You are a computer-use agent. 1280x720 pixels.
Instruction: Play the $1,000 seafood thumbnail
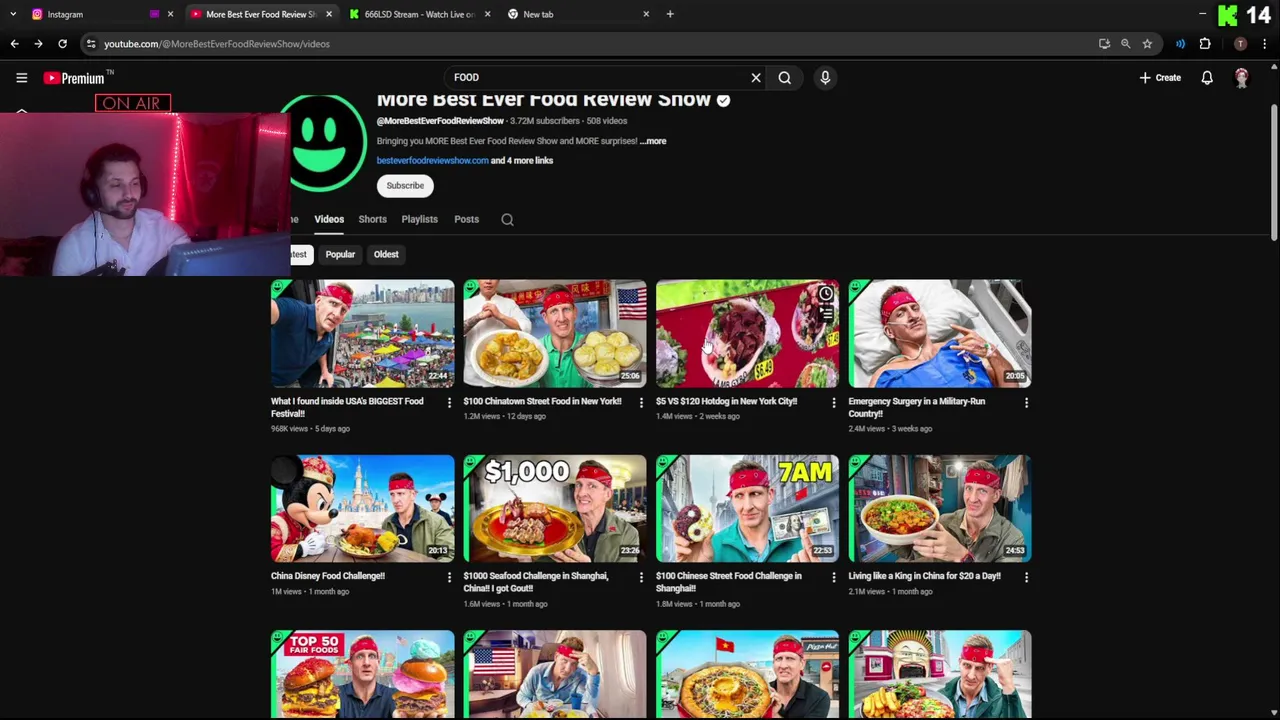click(x=555, y=508)
